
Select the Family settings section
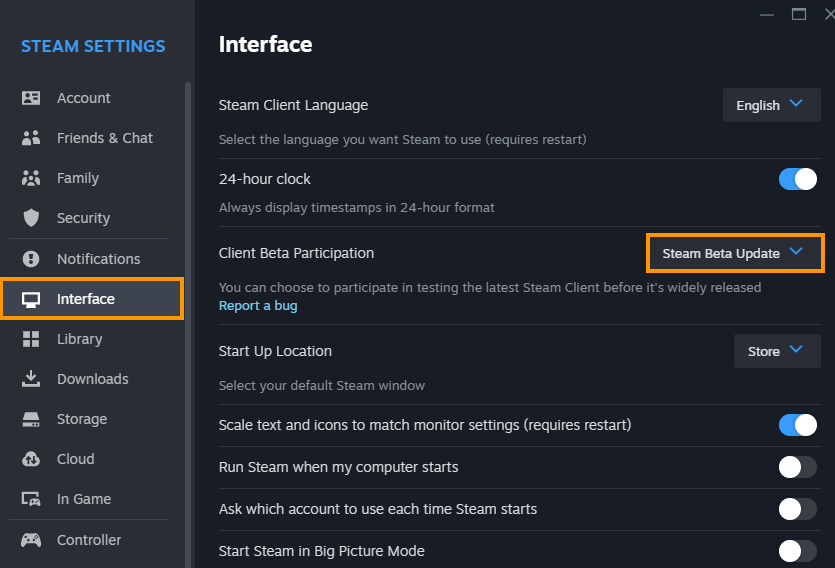coord(92,178)
